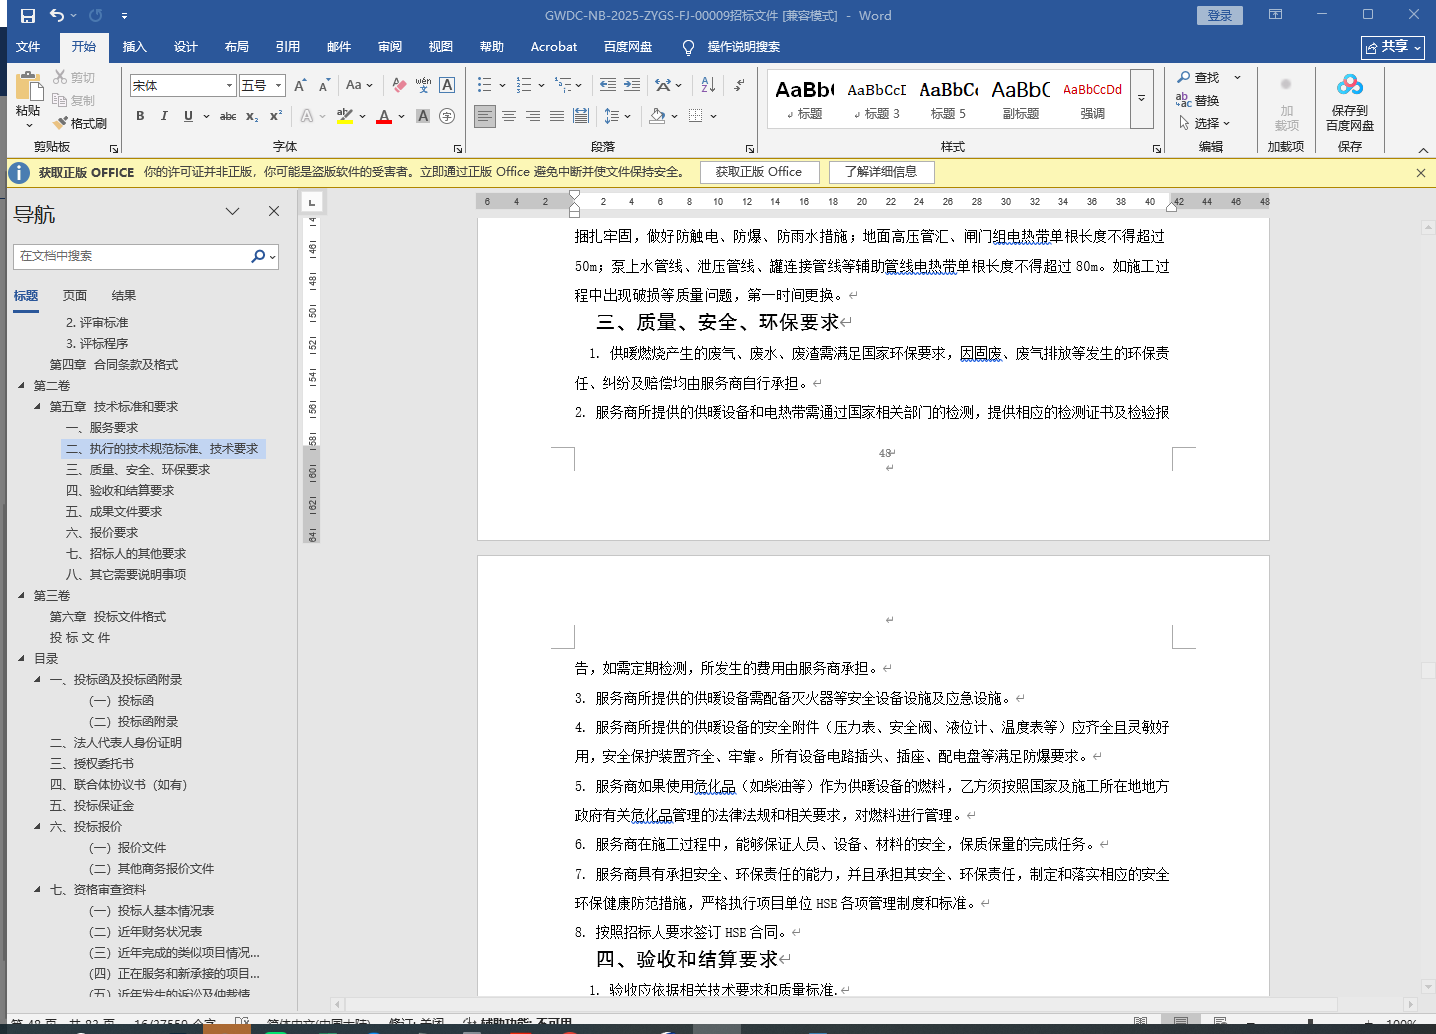Click the Paste clipboard icon
This screenshot has width=1436, height=1034.
coord(29,86)
